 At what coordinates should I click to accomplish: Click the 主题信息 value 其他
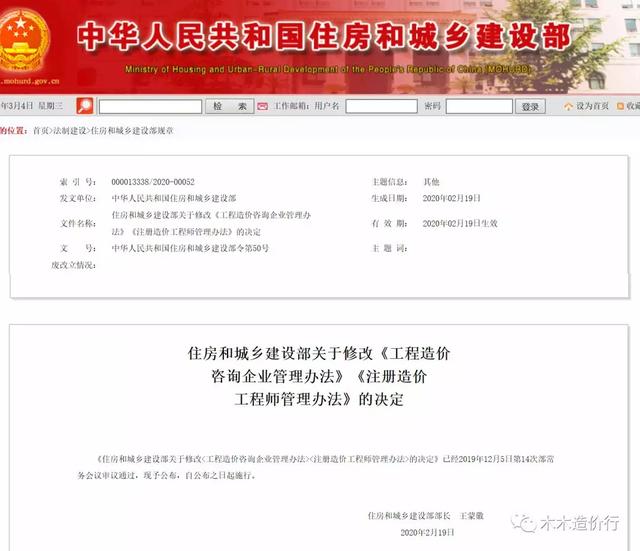[431, 182]
